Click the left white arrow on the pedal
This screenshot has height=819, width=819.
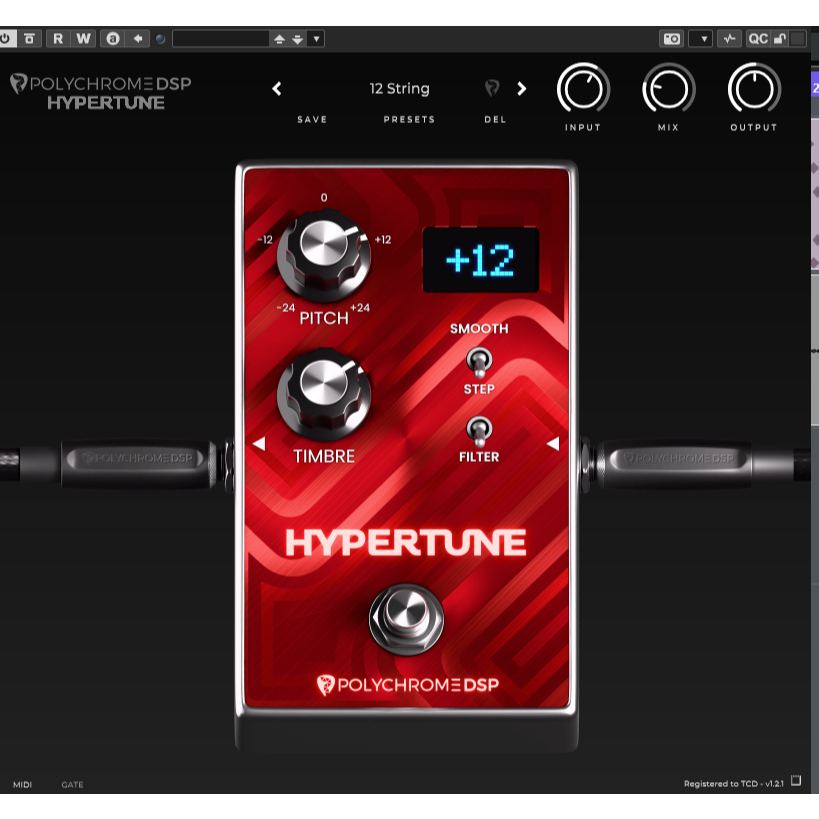(259, 444)
